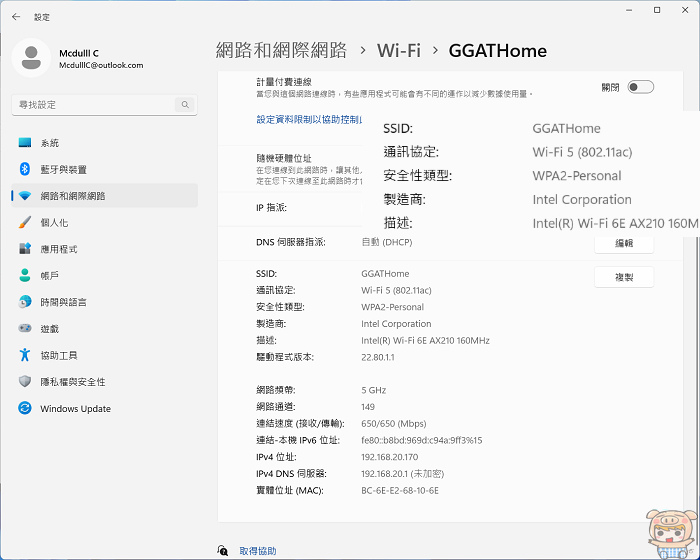Click the 編輯 button for DNS

[x=624, y=243]
